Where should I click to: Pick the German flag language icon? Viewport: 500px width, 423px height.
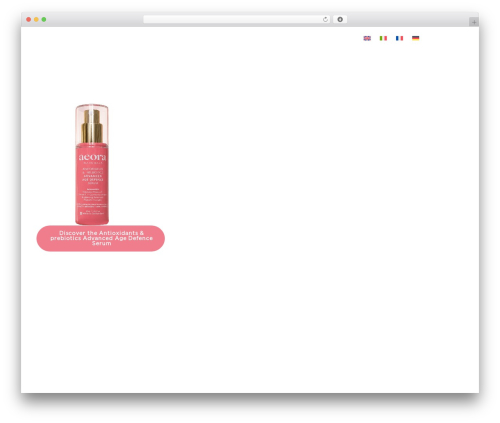[x=415, y=38]
